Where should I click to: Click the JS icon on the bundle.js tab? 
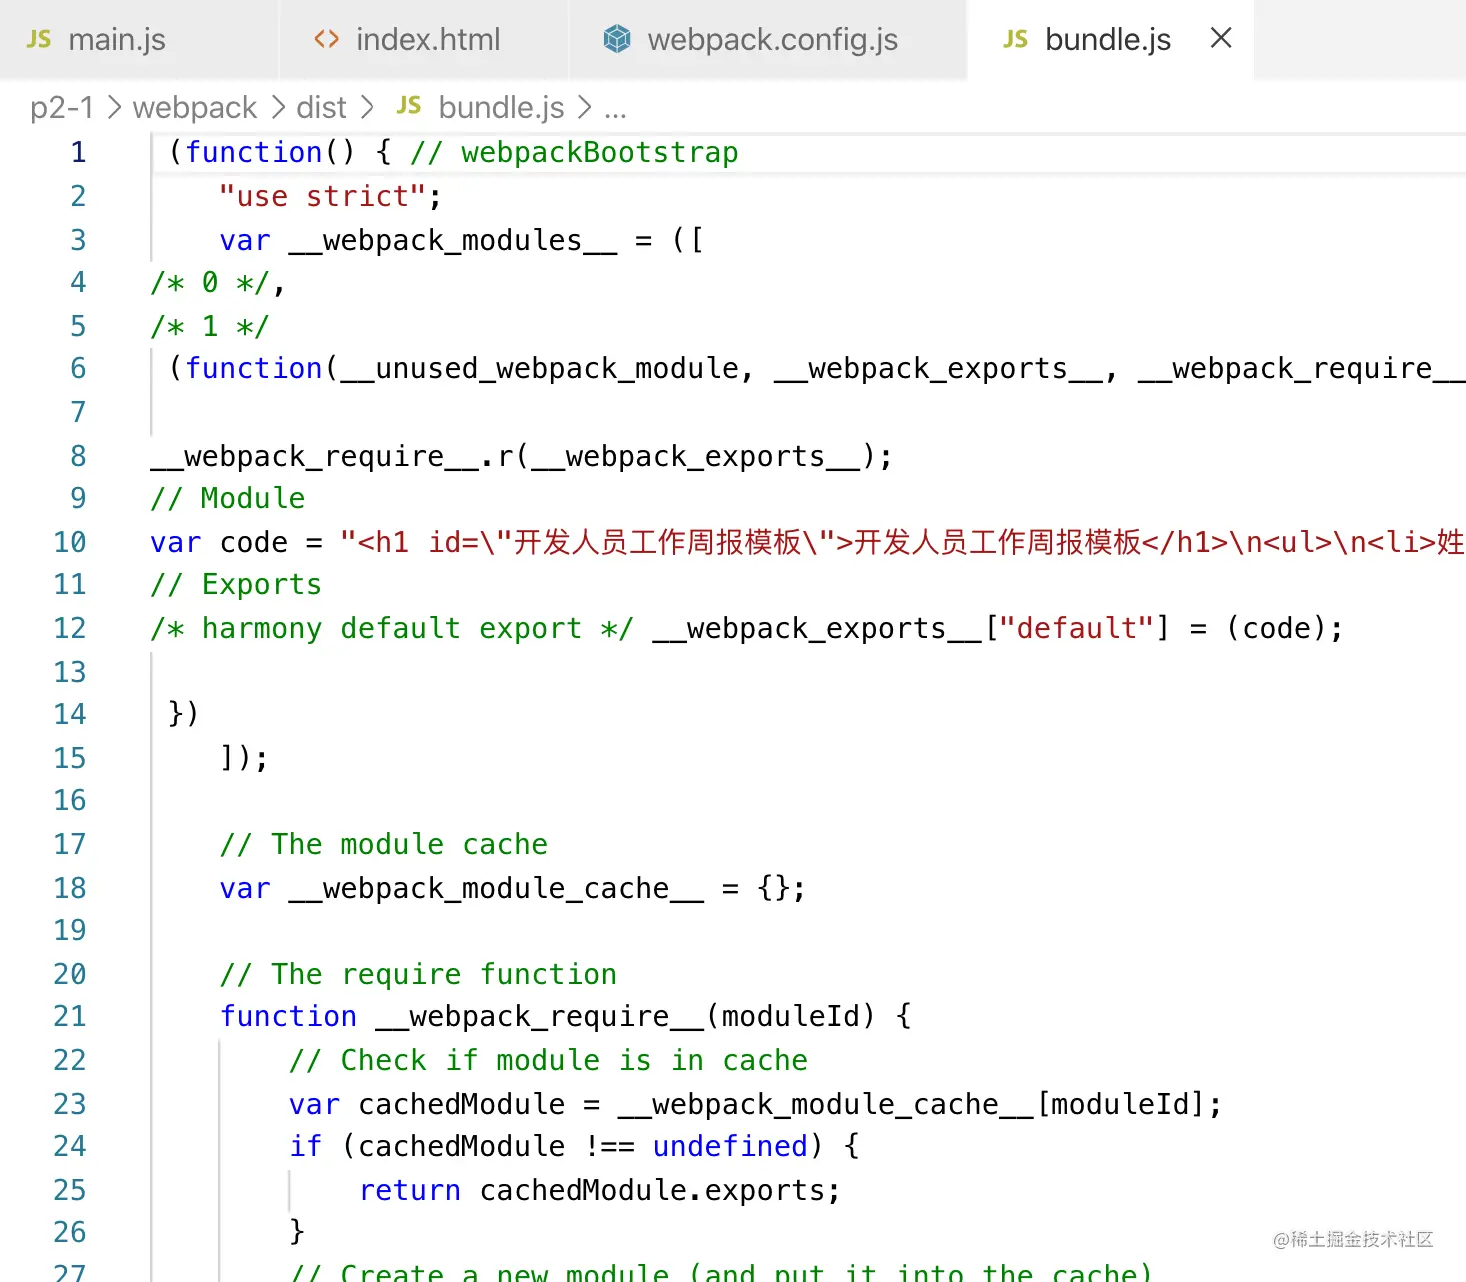pyautogui.click(x=1015, y=39)
